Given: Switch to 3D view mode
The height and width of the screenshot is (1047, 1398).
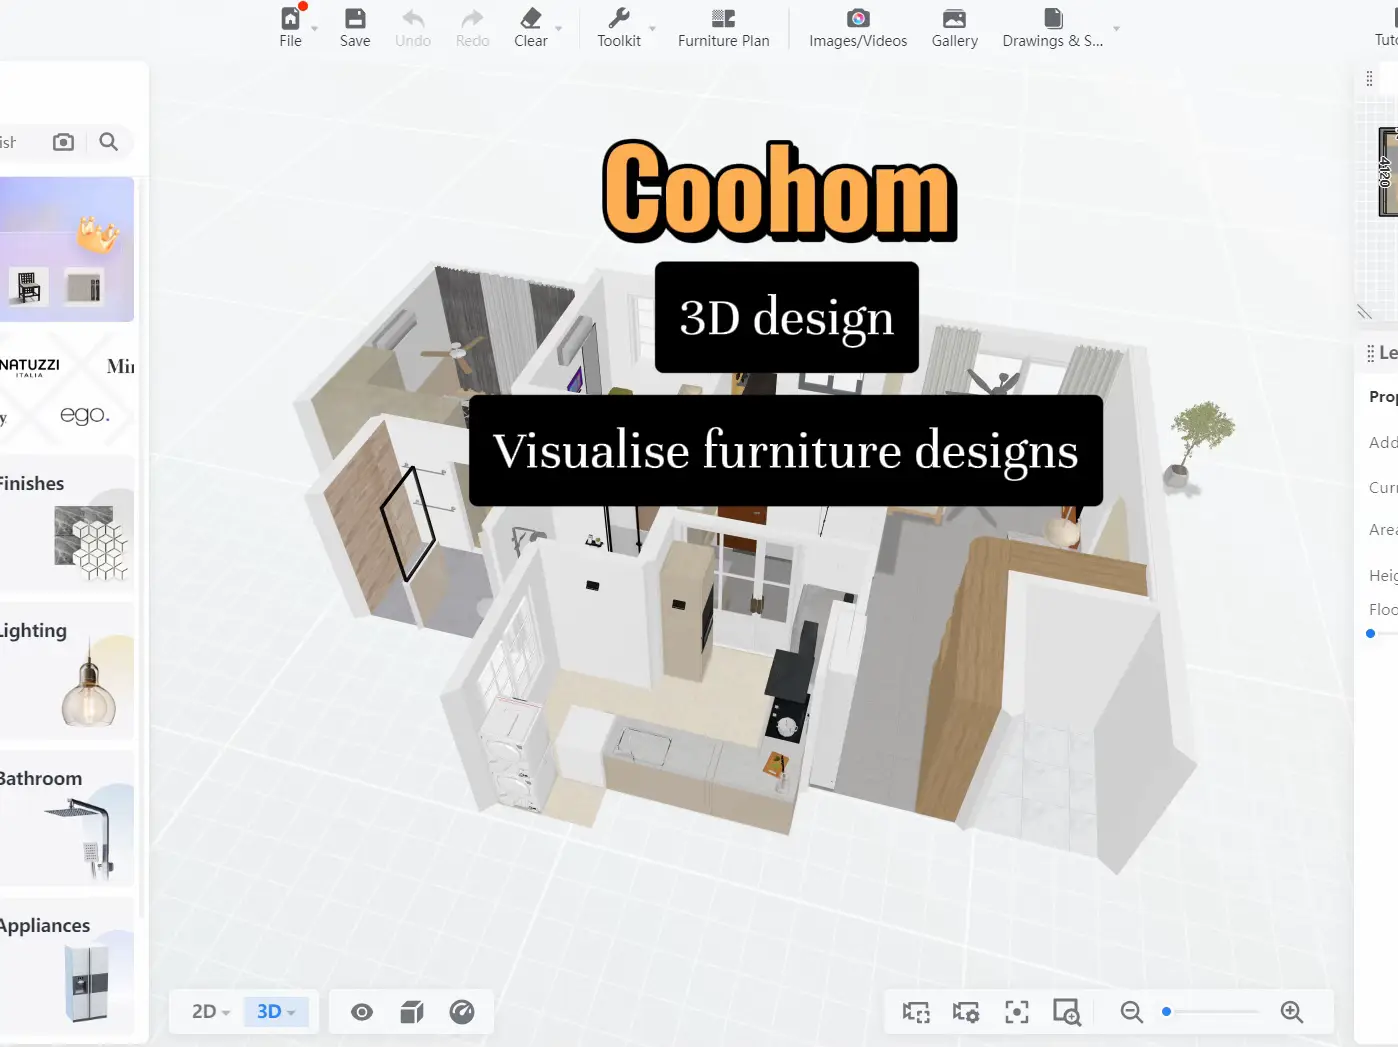Looking at the screenshot, I should [x=275, y=1011].
